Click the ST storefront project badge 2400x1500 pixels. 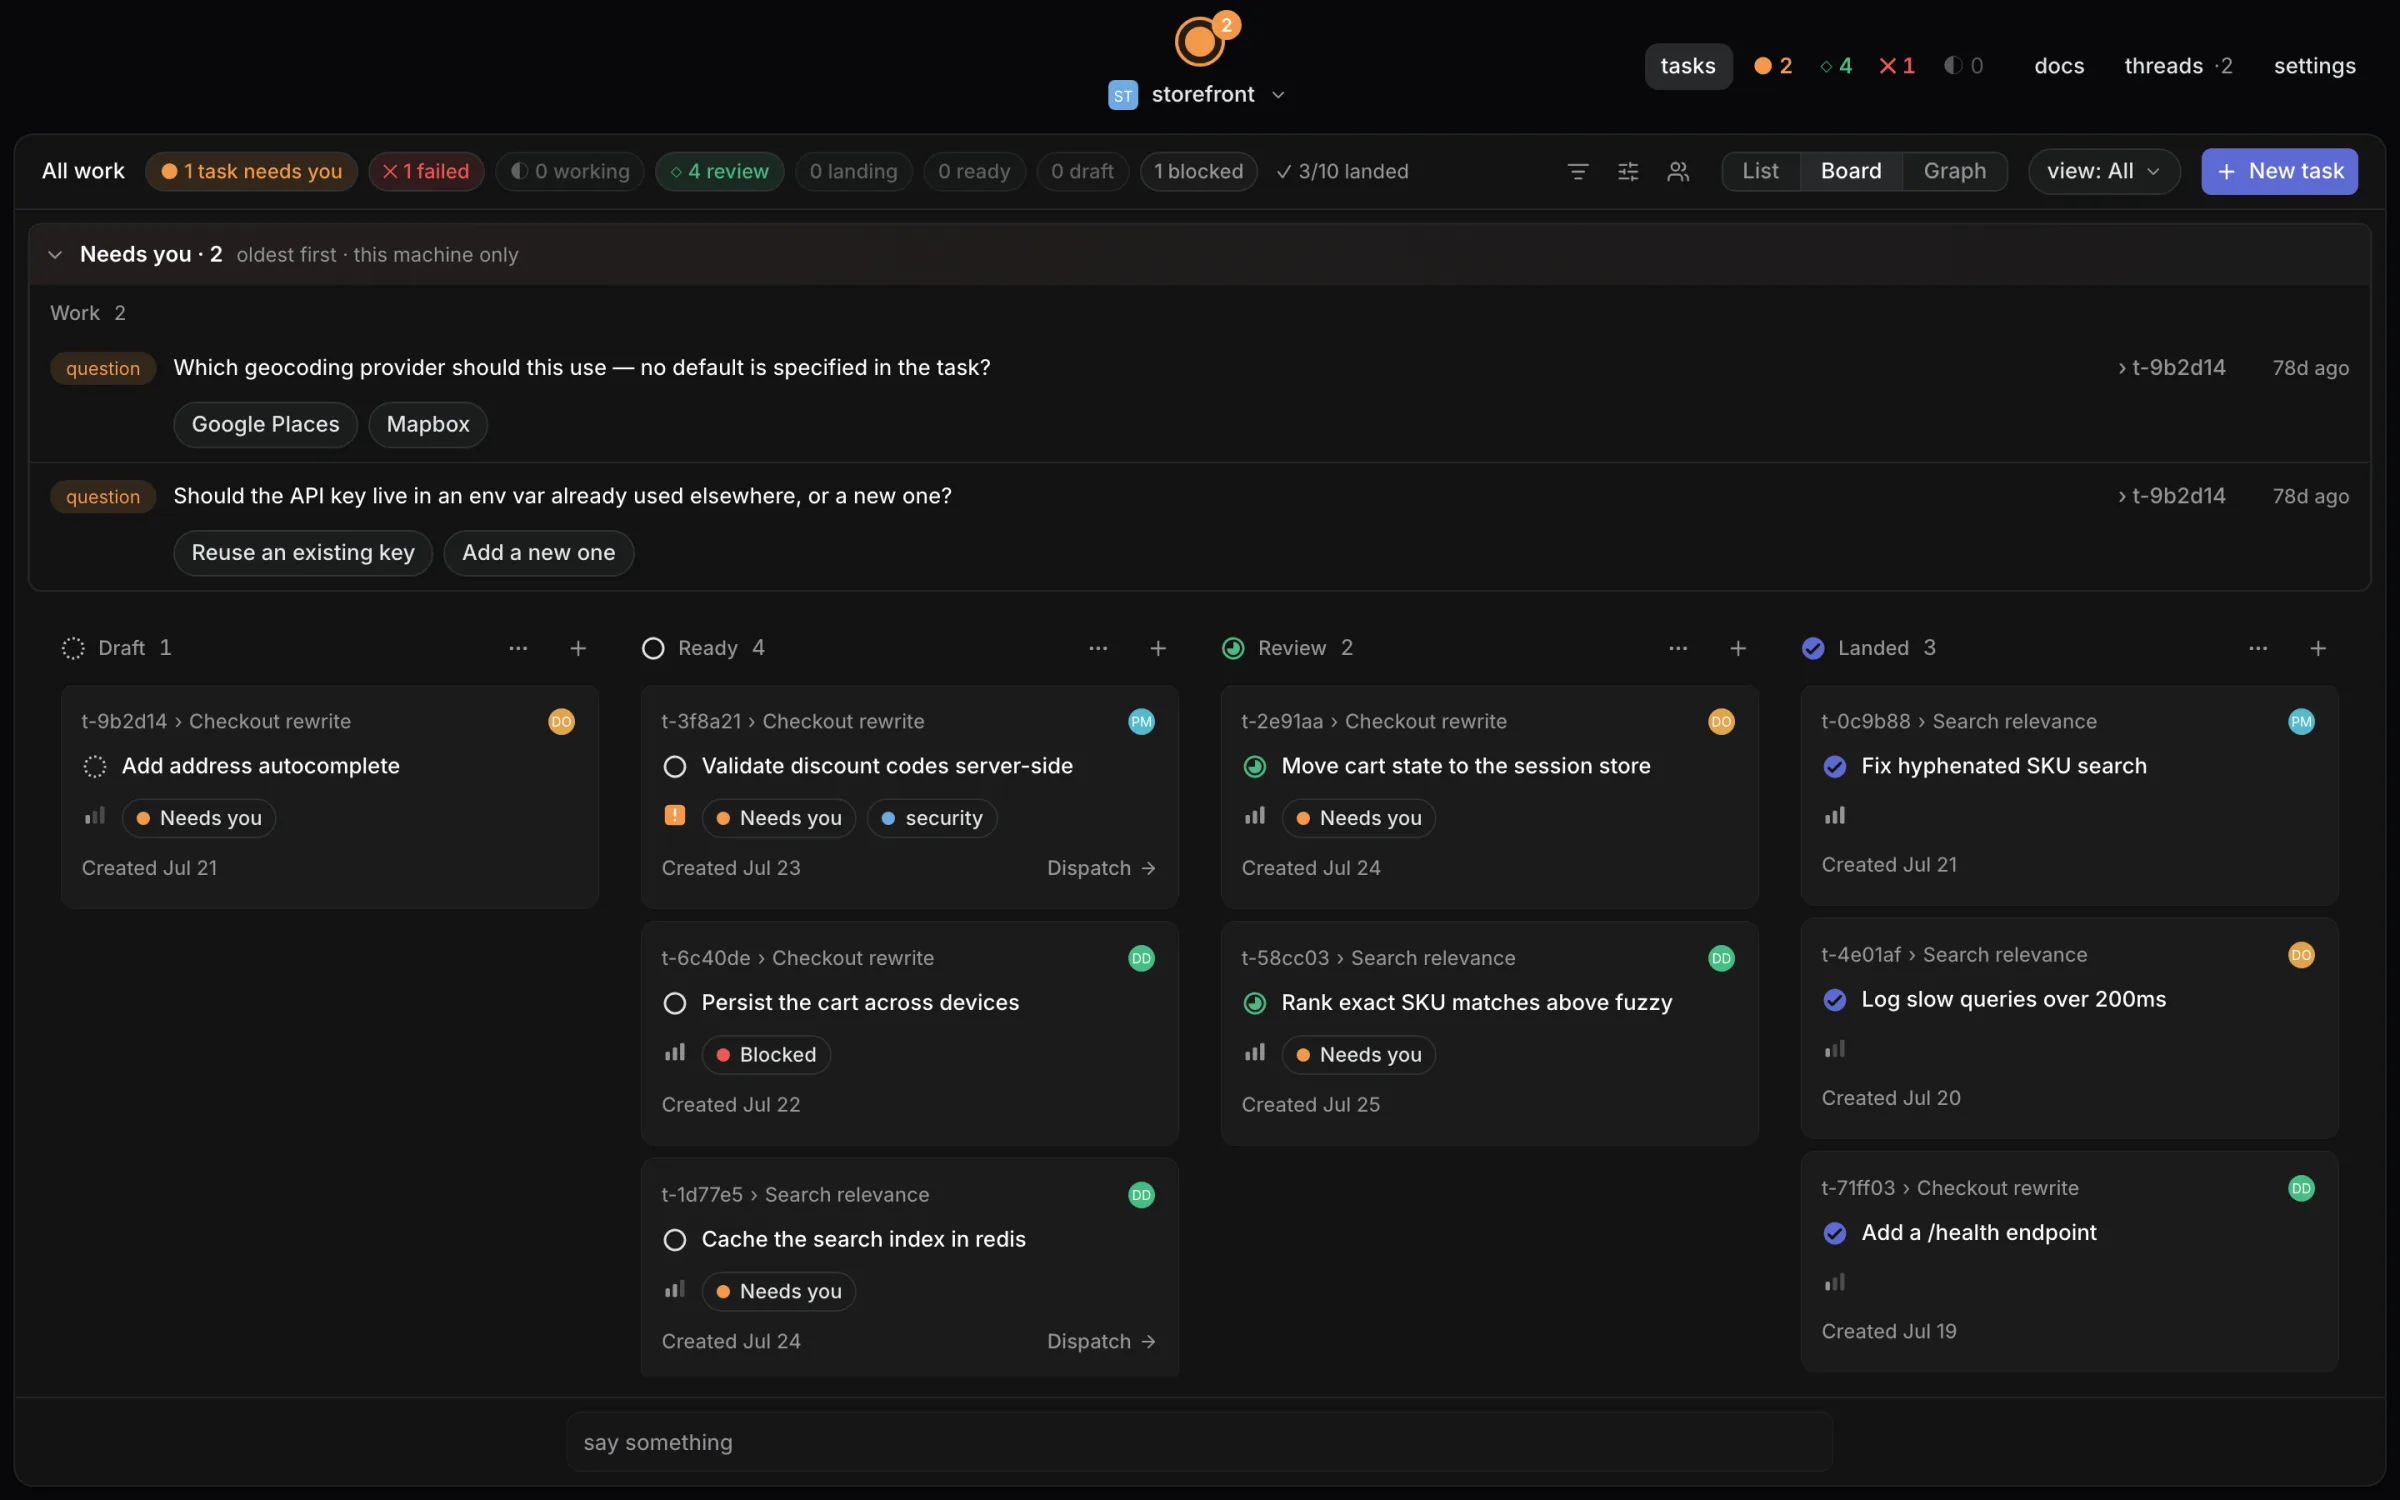tap(1123, 95)
